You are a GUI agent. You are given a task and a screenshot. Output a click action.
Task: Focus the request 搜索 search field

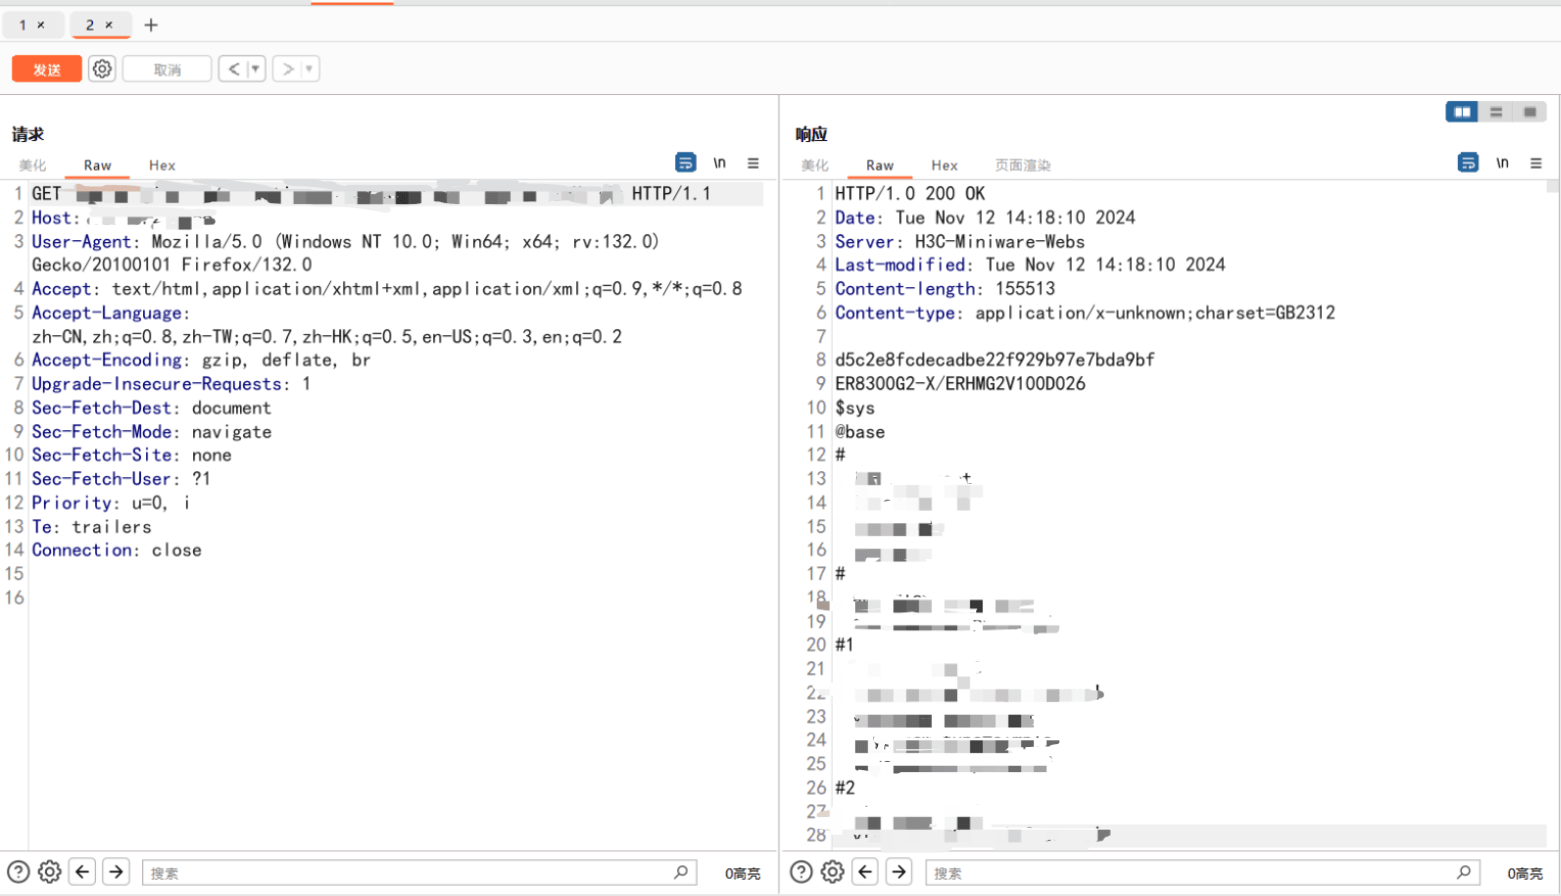pos(419,873)
